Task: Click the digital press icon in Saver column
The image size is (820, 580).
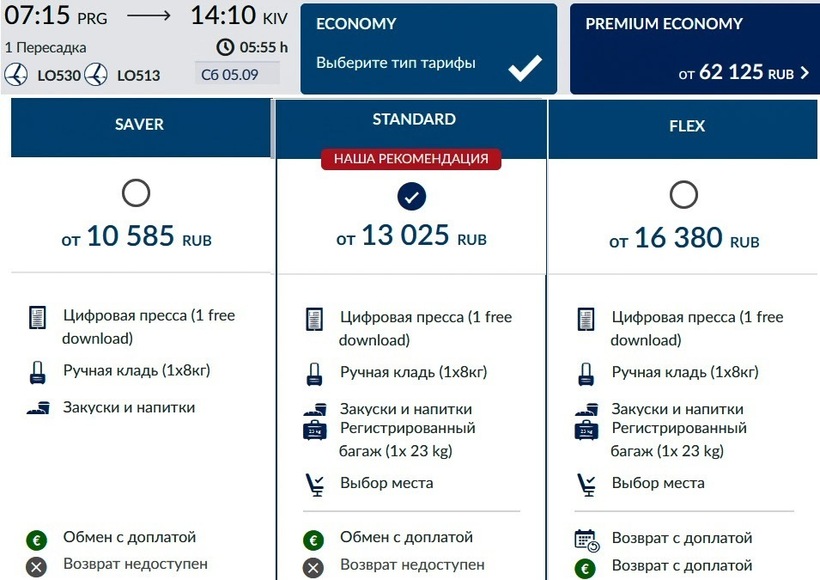Action: pos(38,319)
